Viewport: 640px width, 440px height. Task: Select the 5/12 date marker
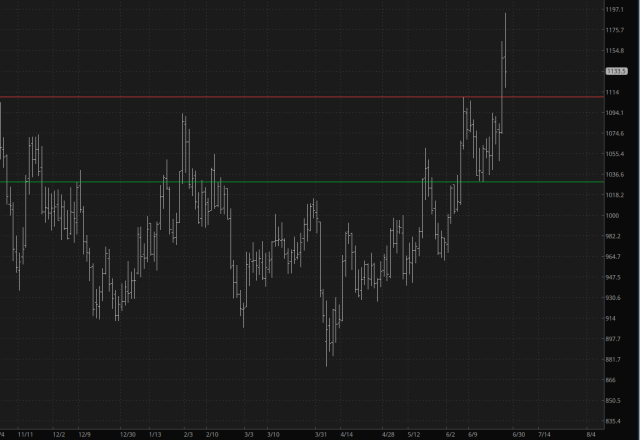point(414,435)
